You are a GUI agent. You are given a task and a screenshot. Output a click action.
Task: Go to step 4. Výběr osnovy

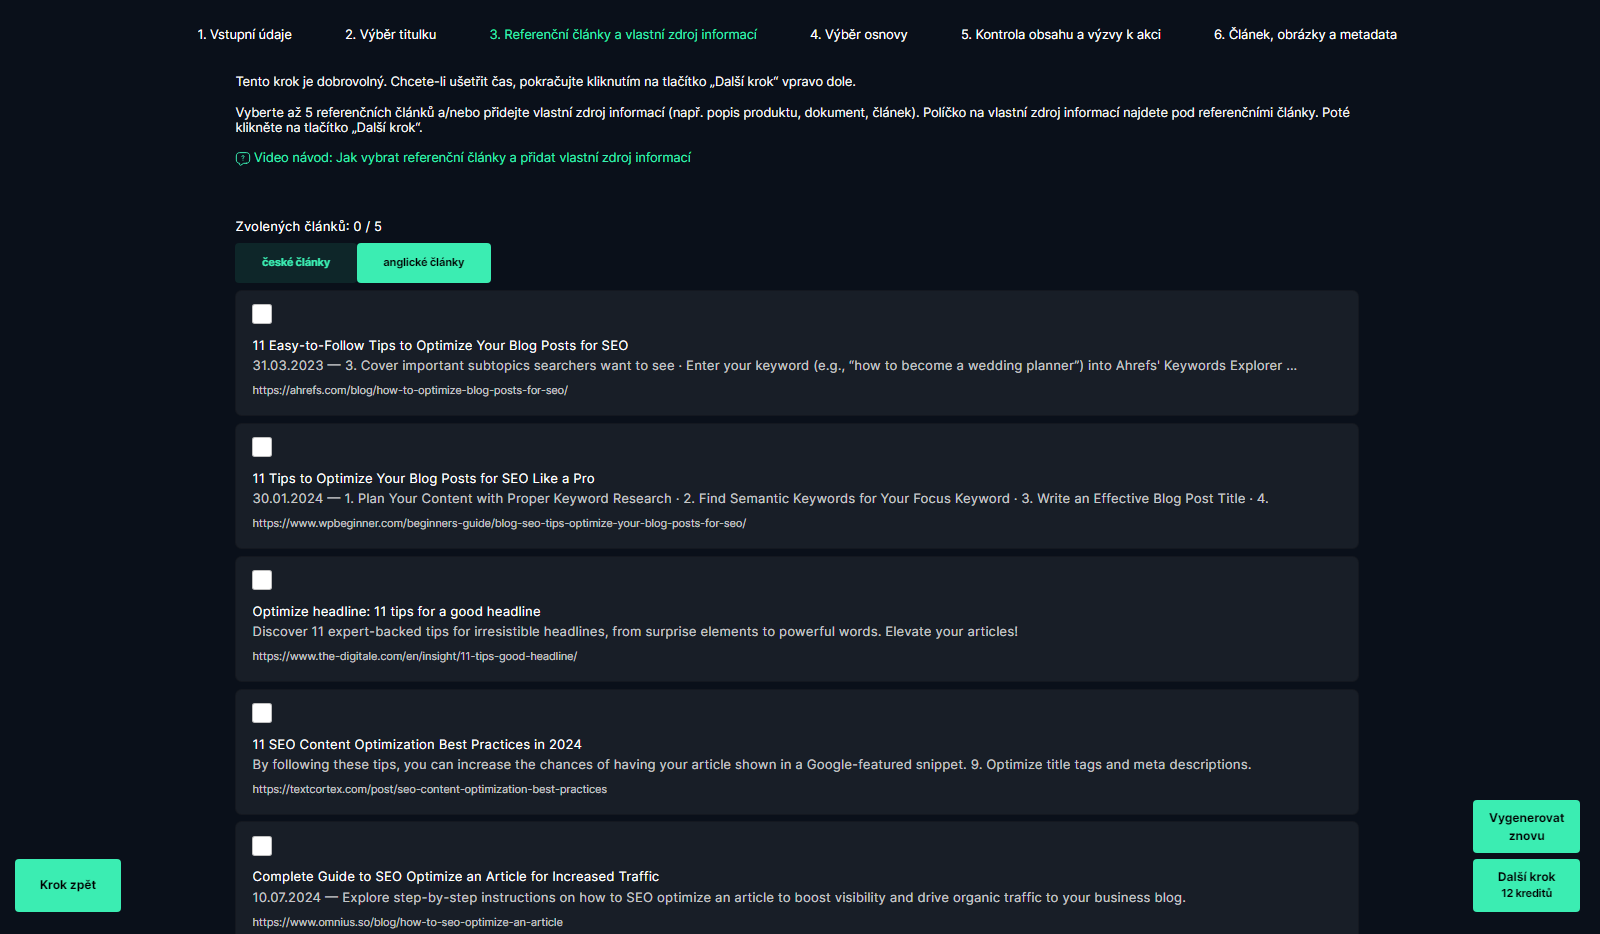[859, 34]
